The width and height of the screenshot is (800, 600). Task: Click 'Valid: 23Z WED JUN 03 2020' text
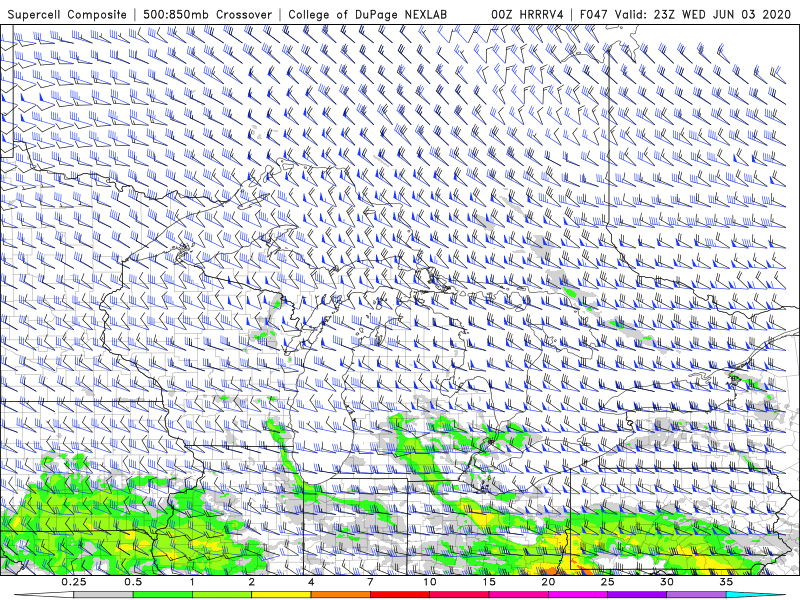point(704,15)
